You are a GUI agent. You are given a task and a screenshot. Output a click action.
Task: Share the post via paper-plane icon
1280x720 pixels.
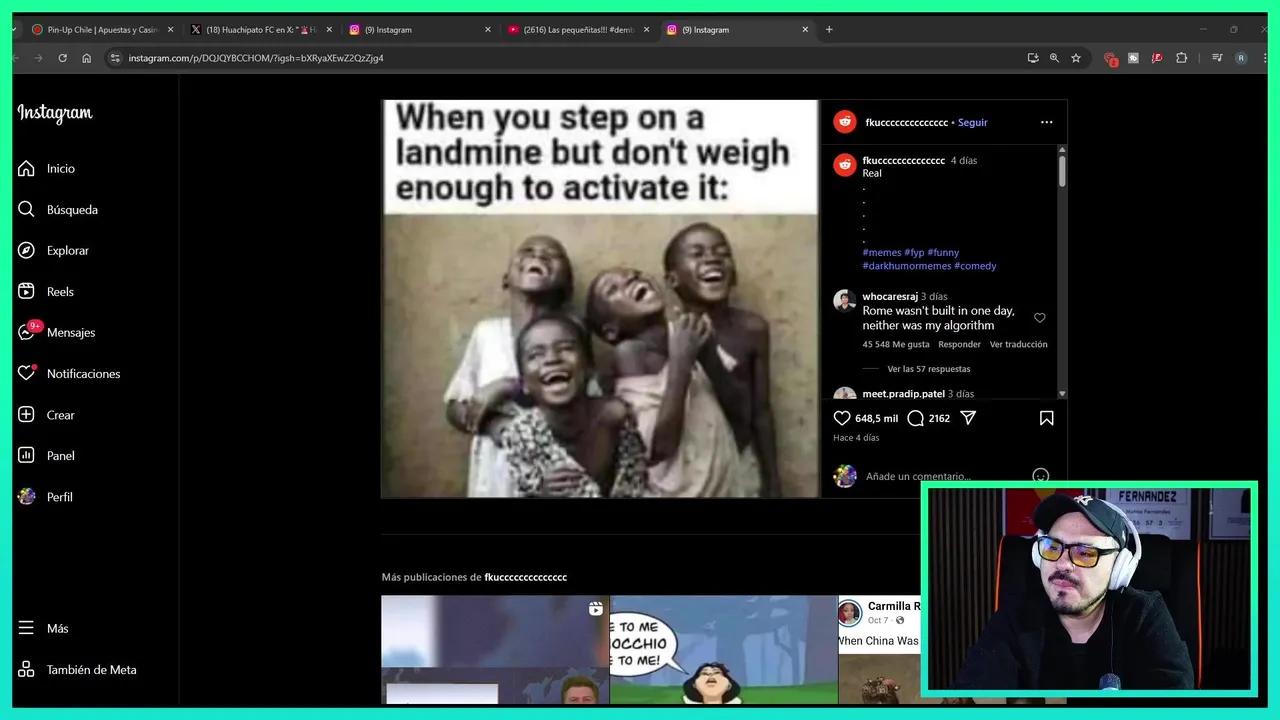[x=968, y=418]
